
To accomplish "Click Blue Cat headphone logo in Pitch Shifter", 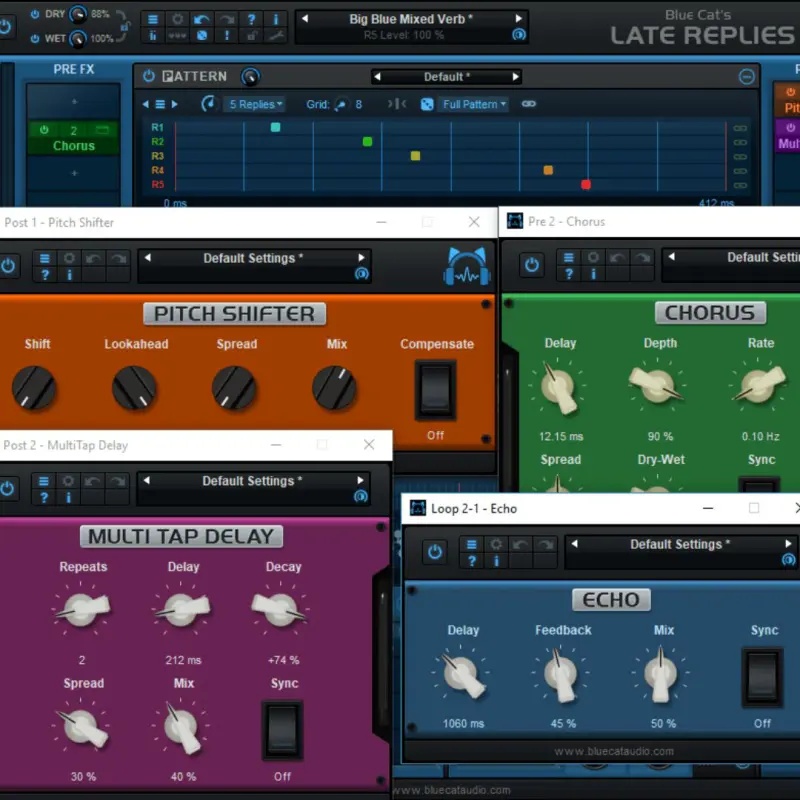I will (x=466, y=266).
